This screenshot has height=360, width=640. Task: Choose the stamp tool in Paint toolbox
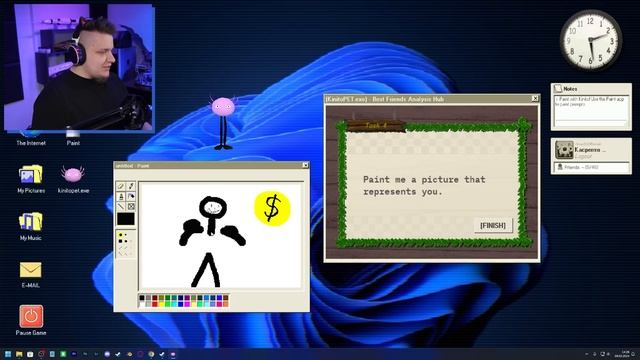click(121, 197)
